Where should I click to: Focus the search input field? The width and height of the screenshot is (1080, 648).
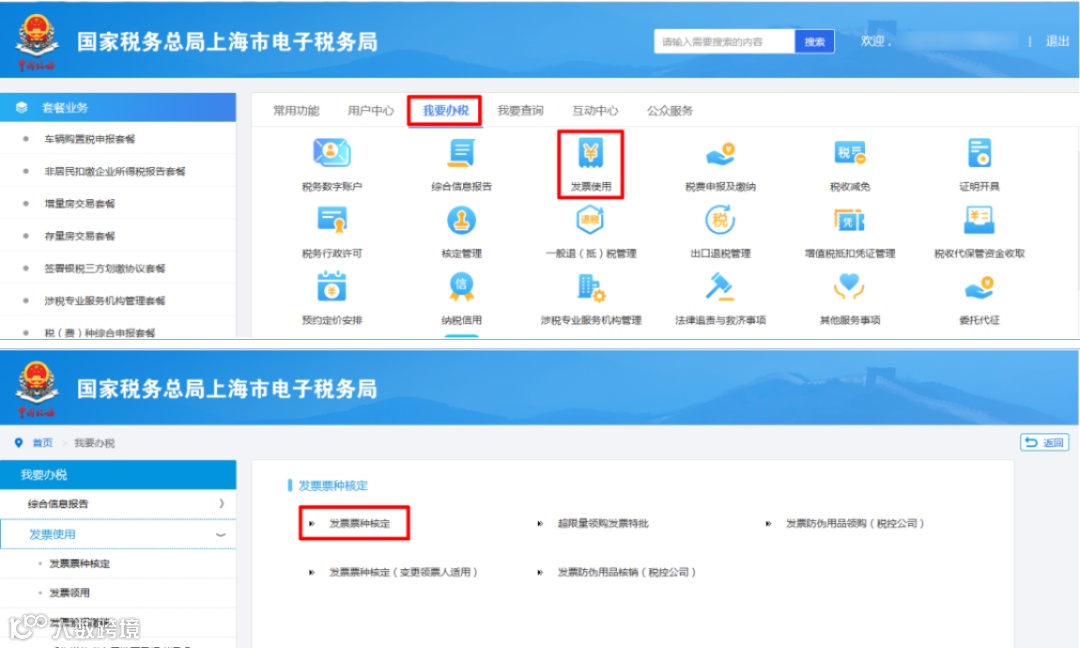coord(724,41)
